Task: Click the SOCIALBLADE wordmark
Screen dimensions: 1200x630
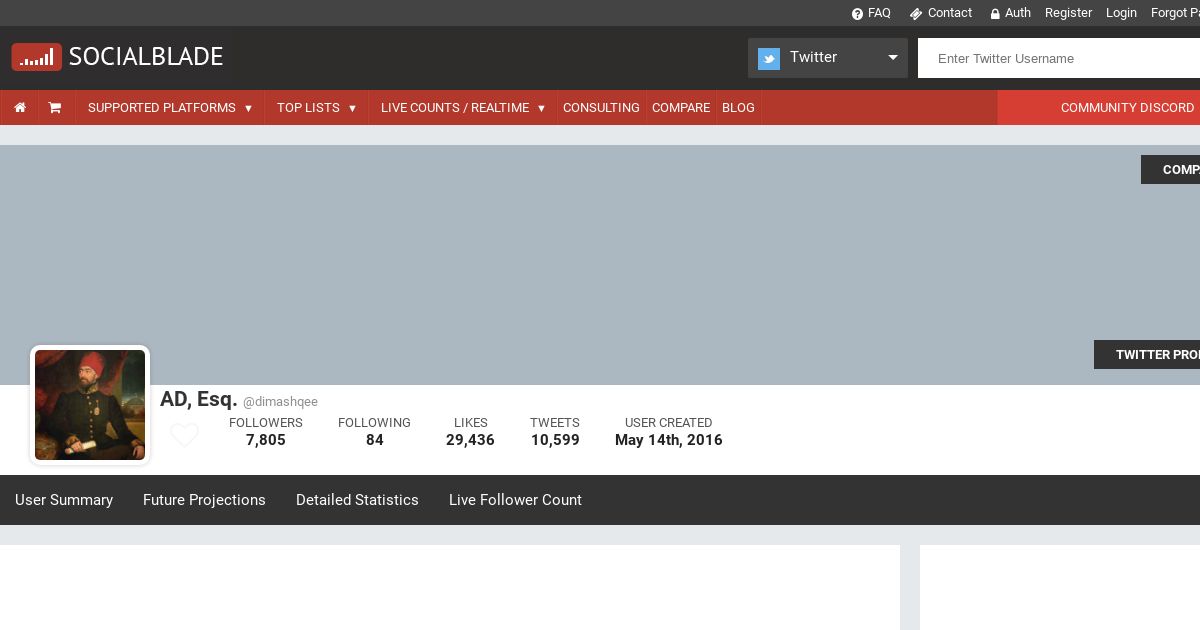Action: (146, 57)
